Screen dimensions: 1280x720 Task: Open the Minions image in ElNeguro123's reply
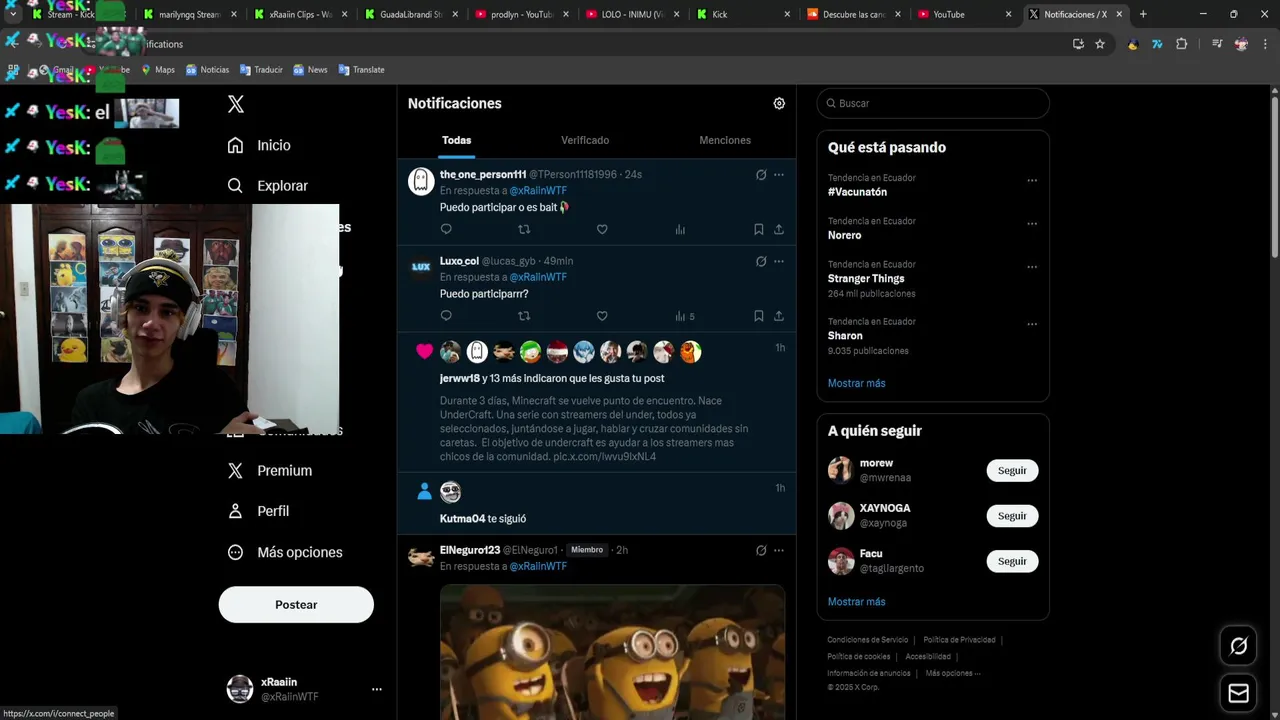click(x=612, y=652)
